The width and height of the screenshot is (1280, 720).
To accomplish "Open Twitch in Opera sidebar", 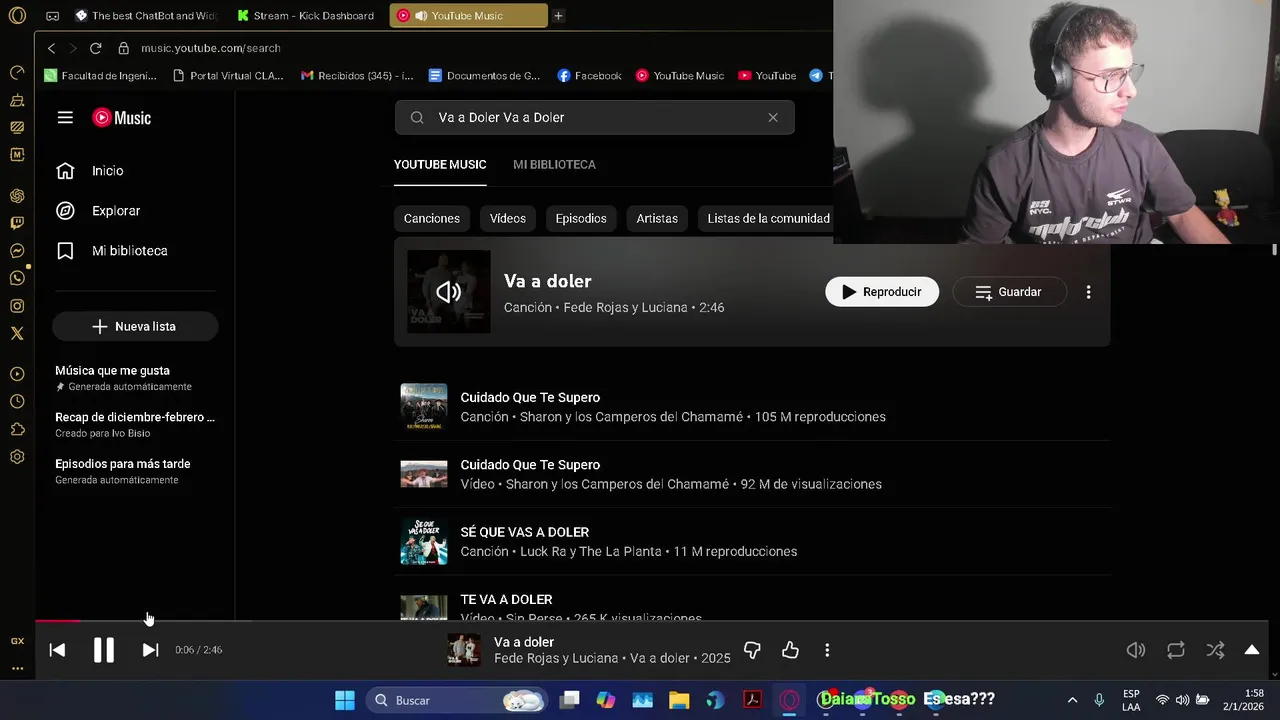I will (17, 223).
